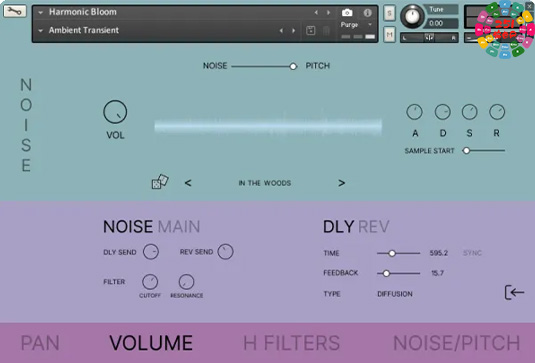Adjust the Decay (D) knob
The image size is (535, 363).
pos(443,112)
